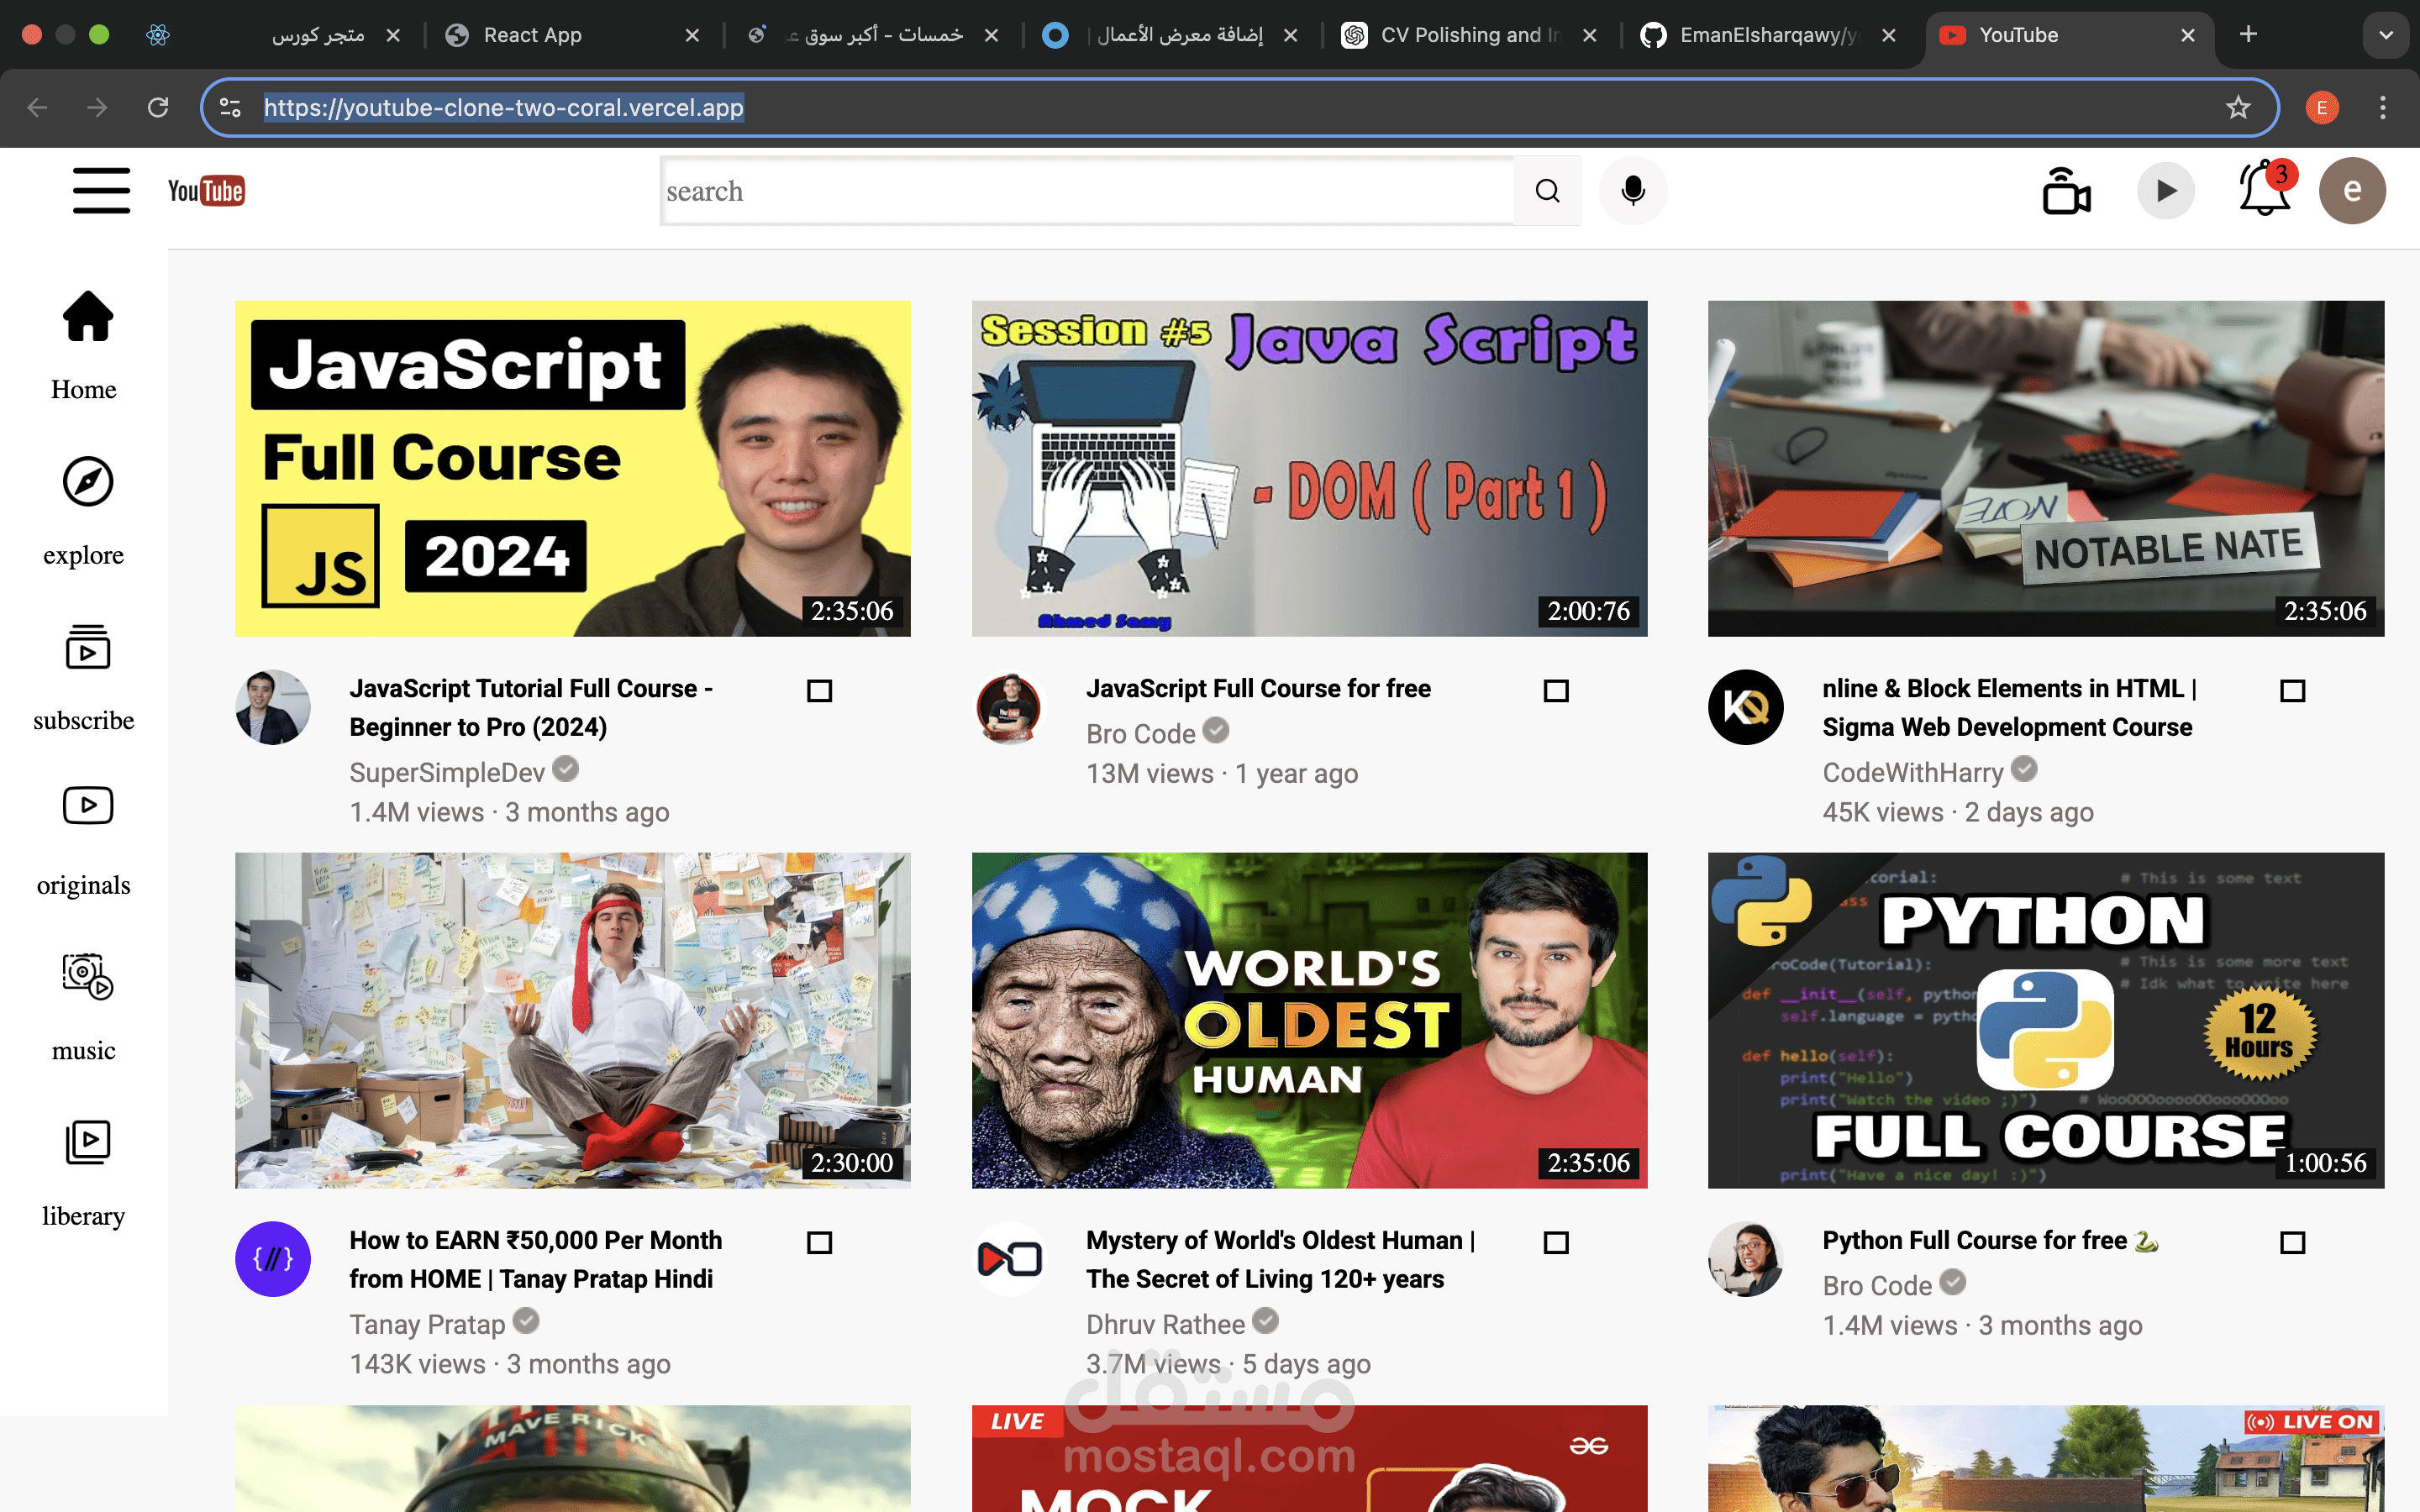
Task: Click Tanay Pratap channel name
Action: coord(427,1324)
